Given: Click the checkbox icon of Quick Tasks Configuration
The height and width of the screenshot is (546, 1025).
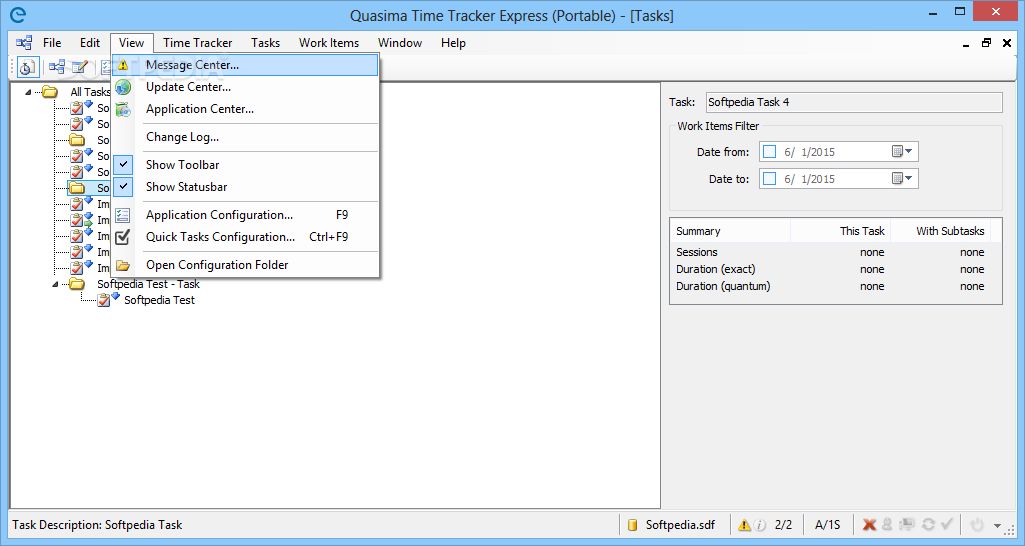Looking at the screenshot, I should click(123, 237).
